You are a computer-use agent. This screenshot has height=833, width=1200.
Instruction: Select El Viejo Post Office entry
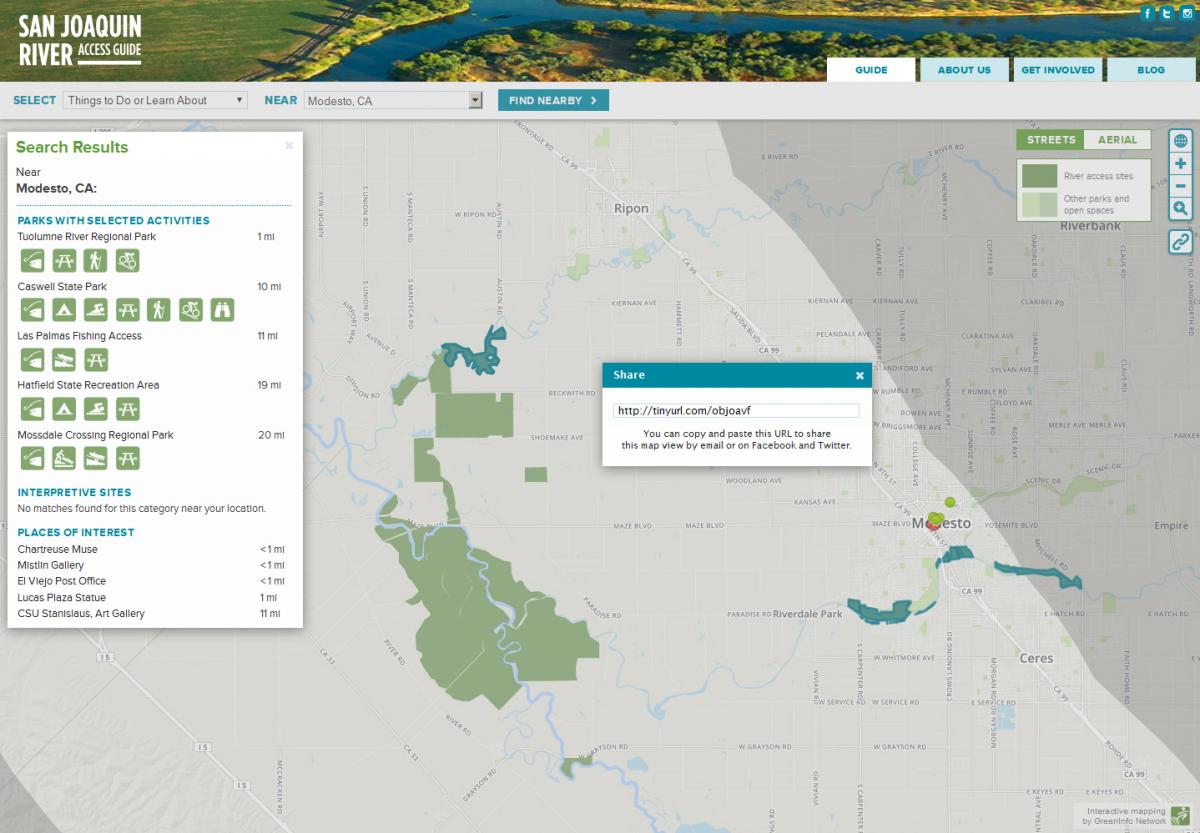pyautogui.click(x=61, y=581)
